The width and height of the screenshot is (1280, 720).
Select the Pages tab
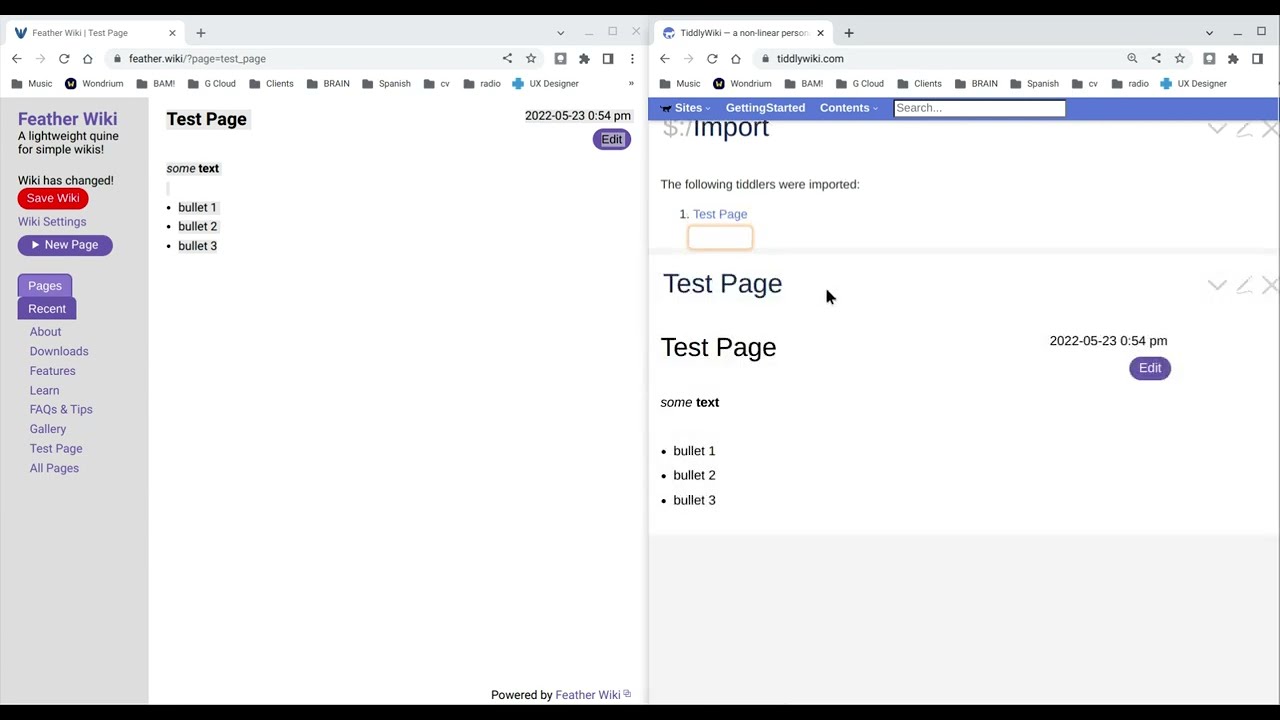pos(45,286)
